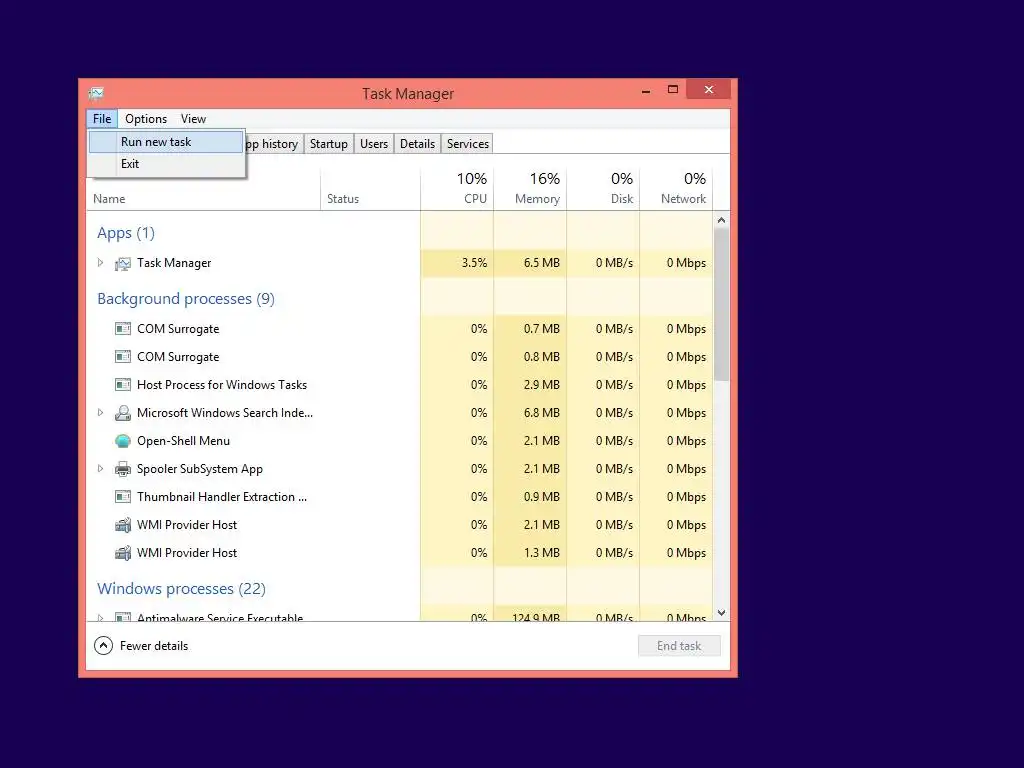The height and width of the screenshot is (768, 1024).
Task: Click the End task button
Action: (x=679, y=646)
